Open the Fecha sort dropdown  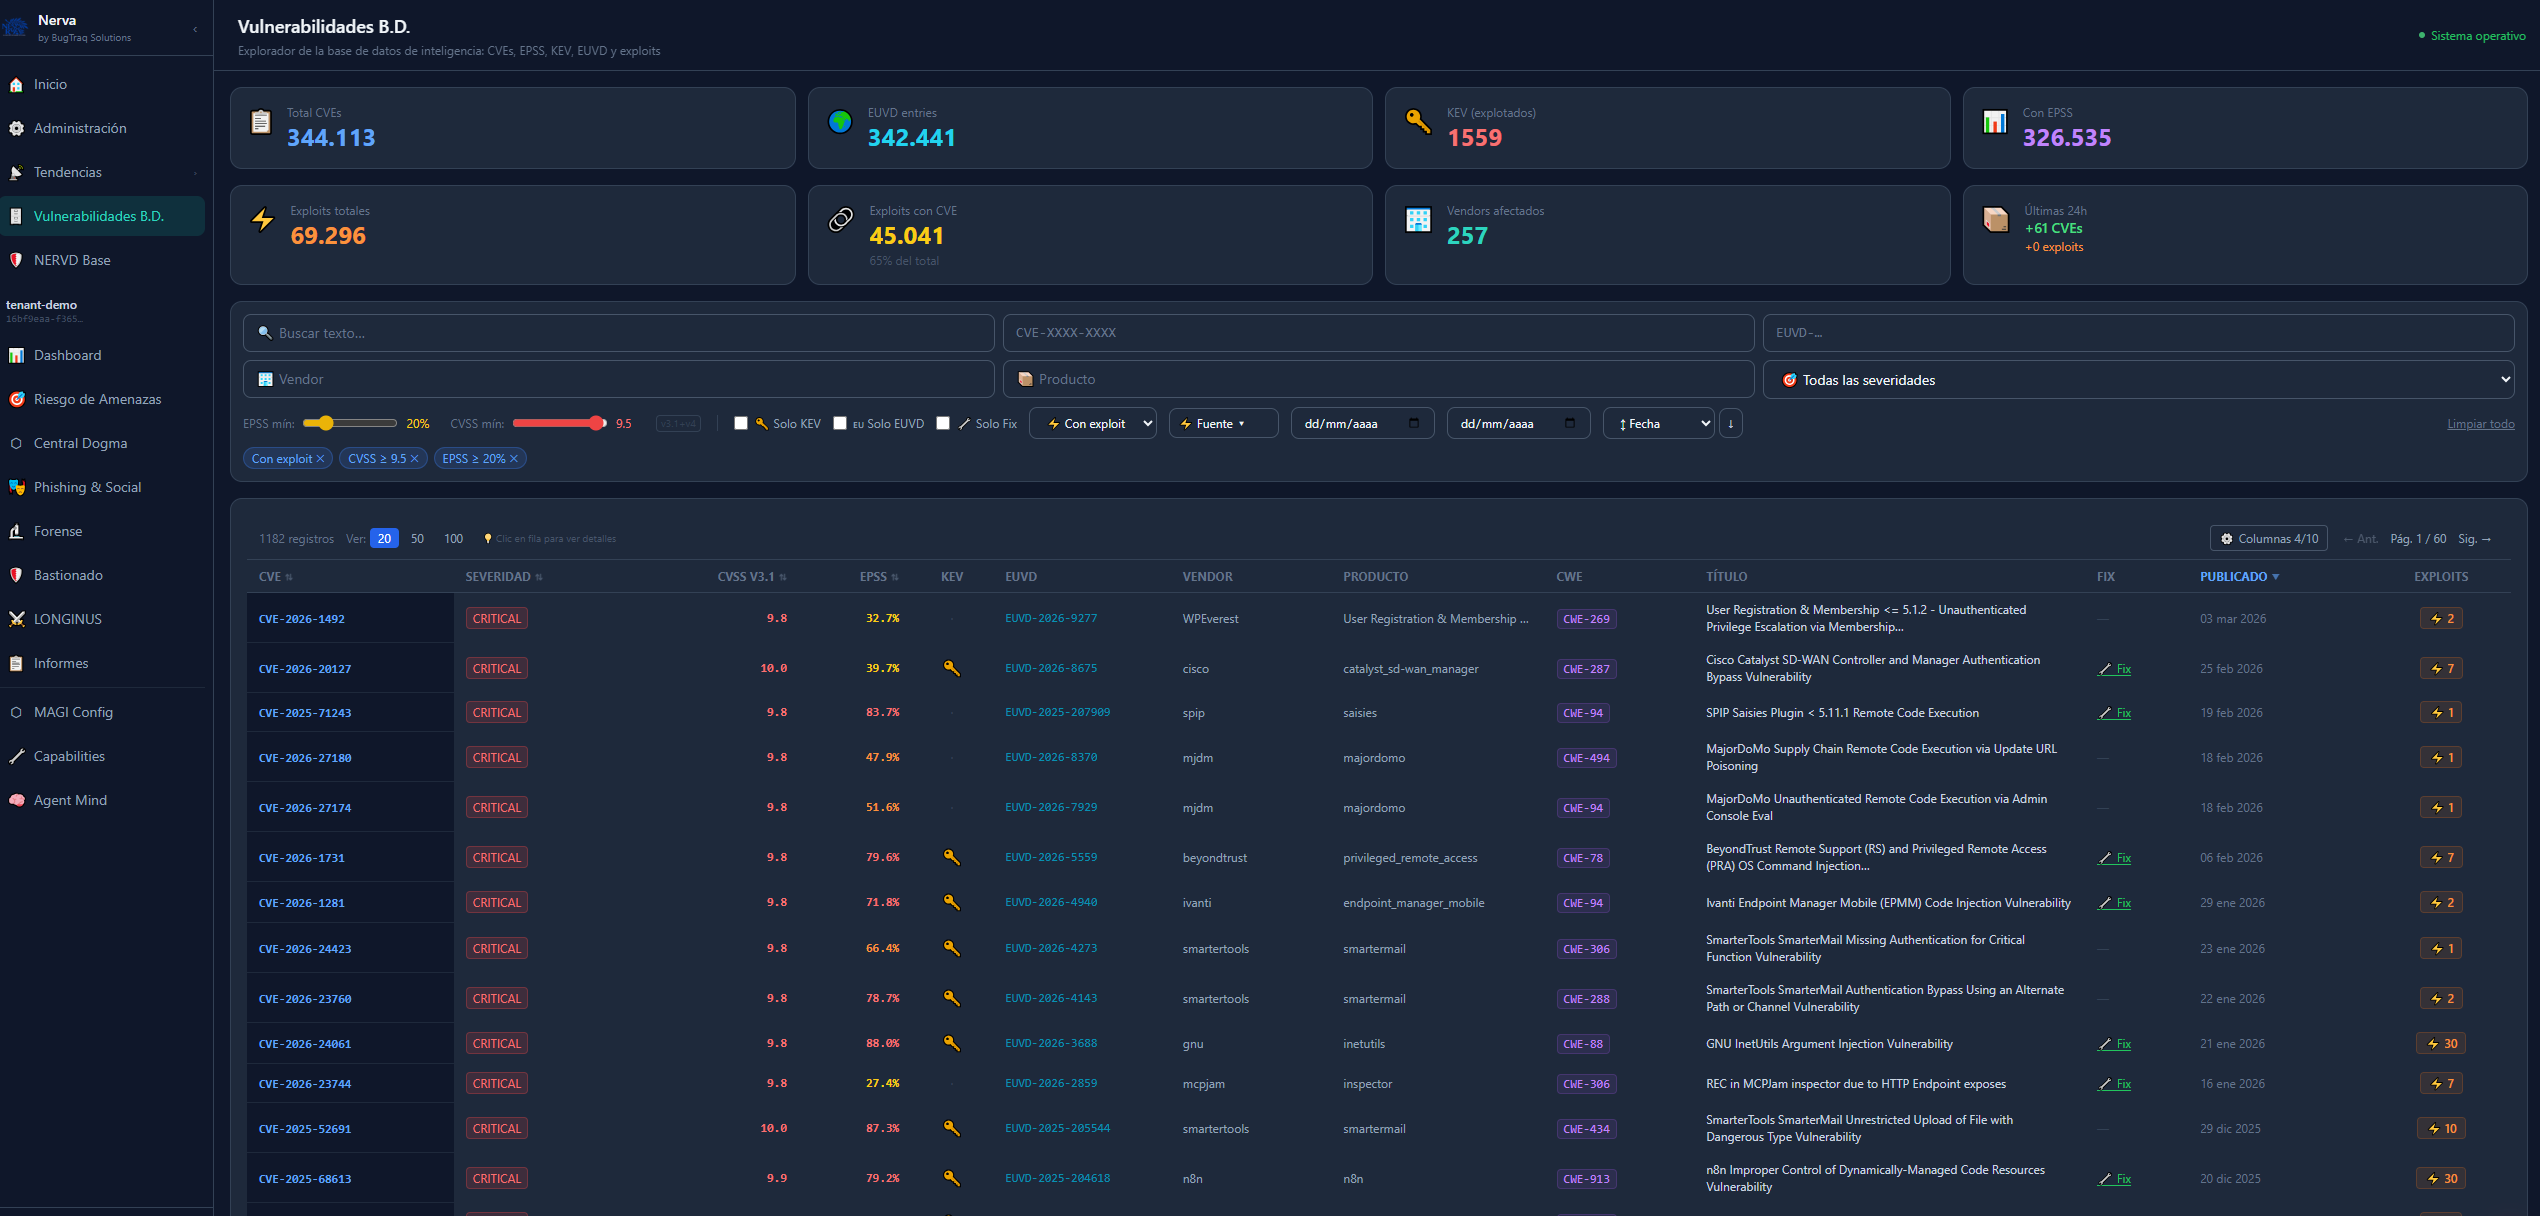(x=1658, y=424)
